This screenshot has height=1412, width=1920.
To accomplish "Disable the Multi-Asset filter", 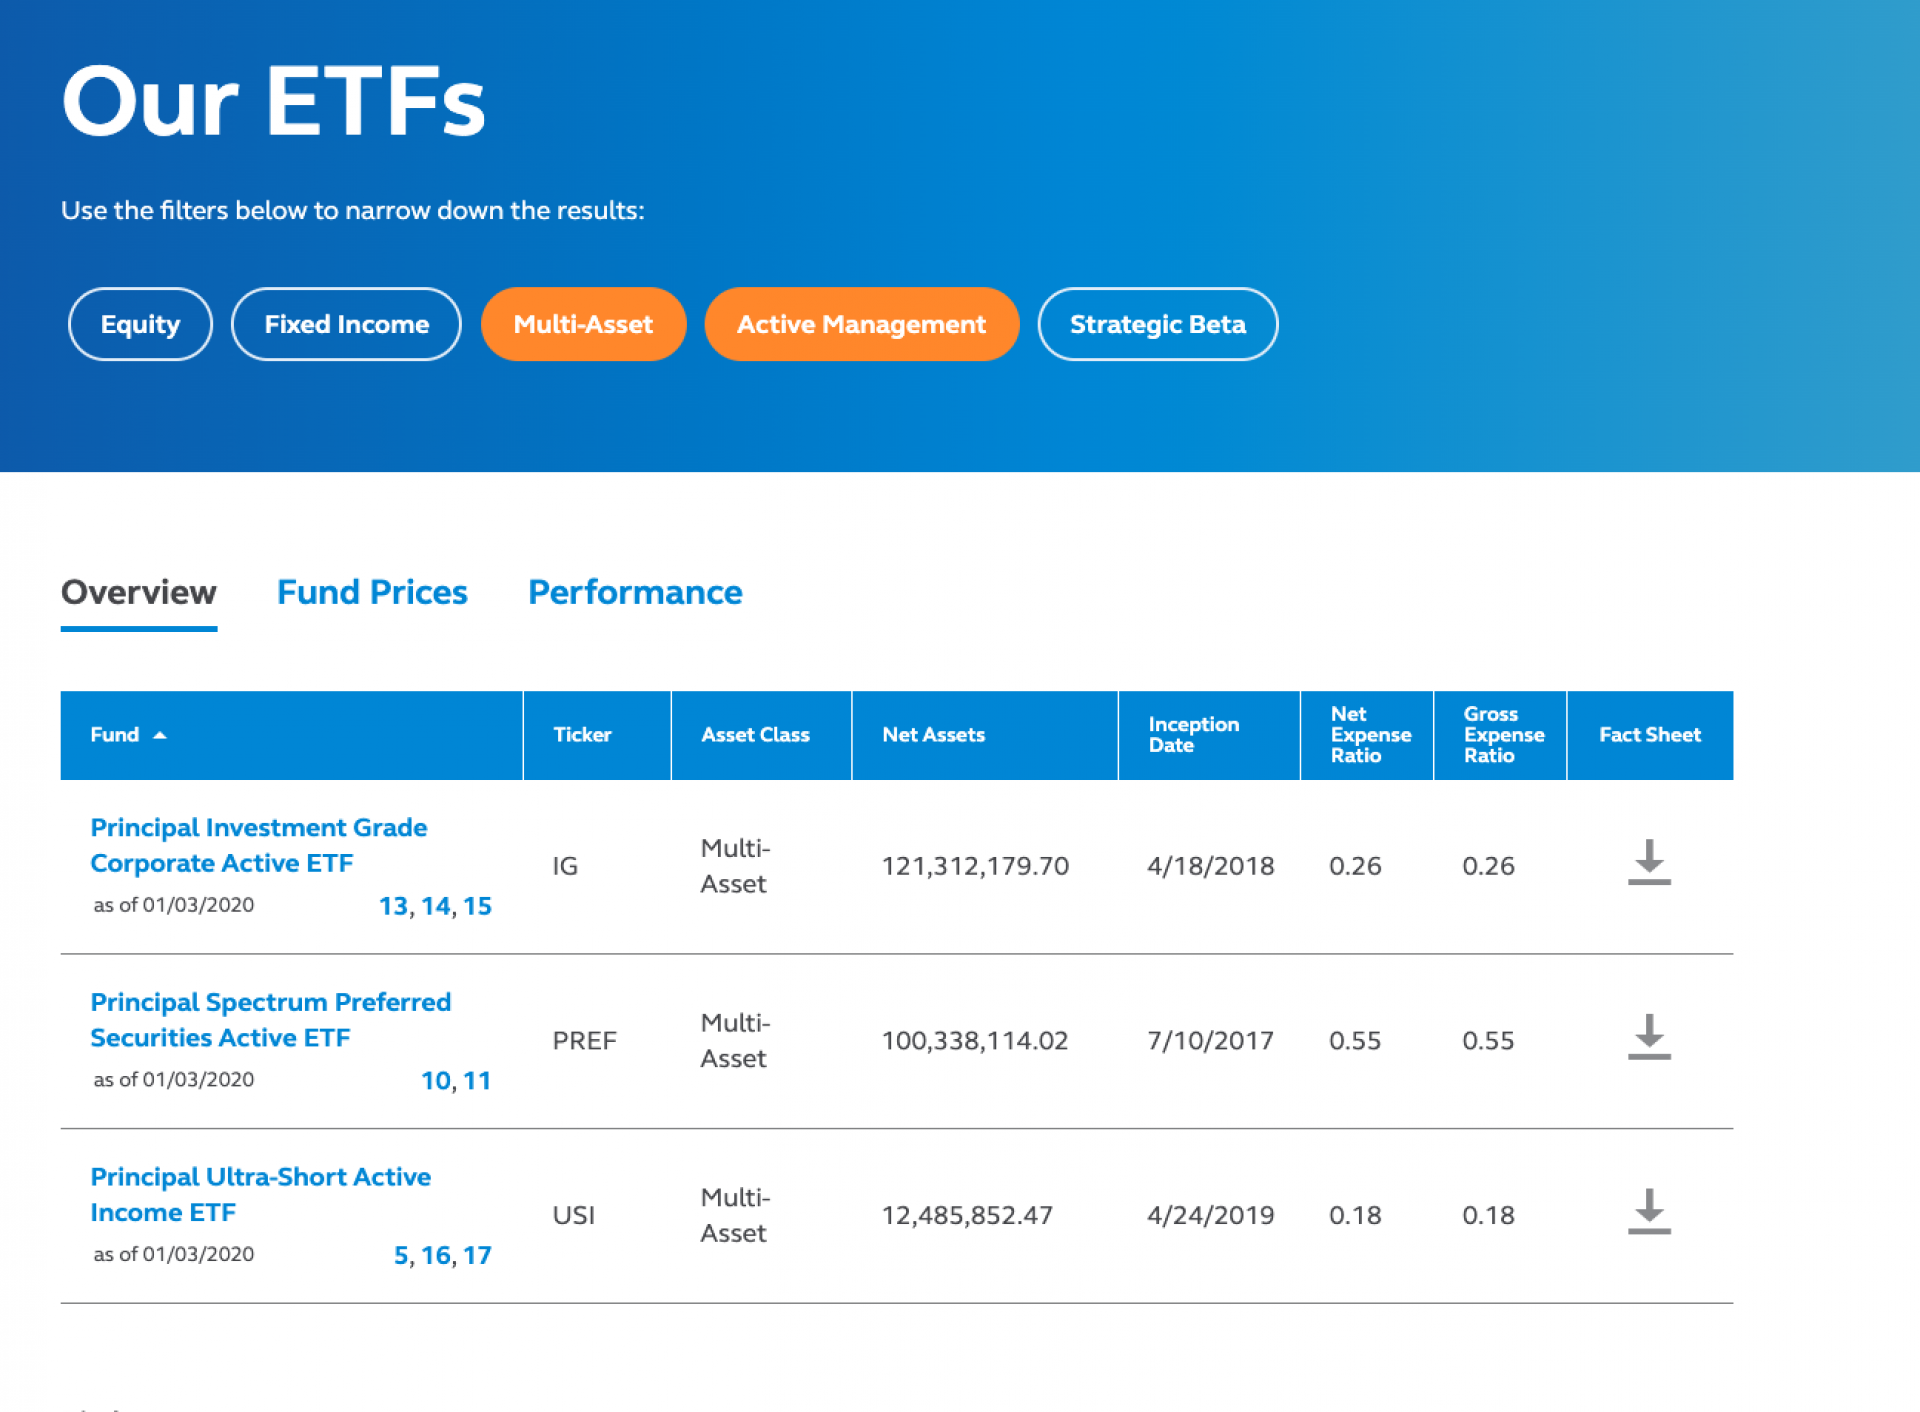I will [583, 324].
